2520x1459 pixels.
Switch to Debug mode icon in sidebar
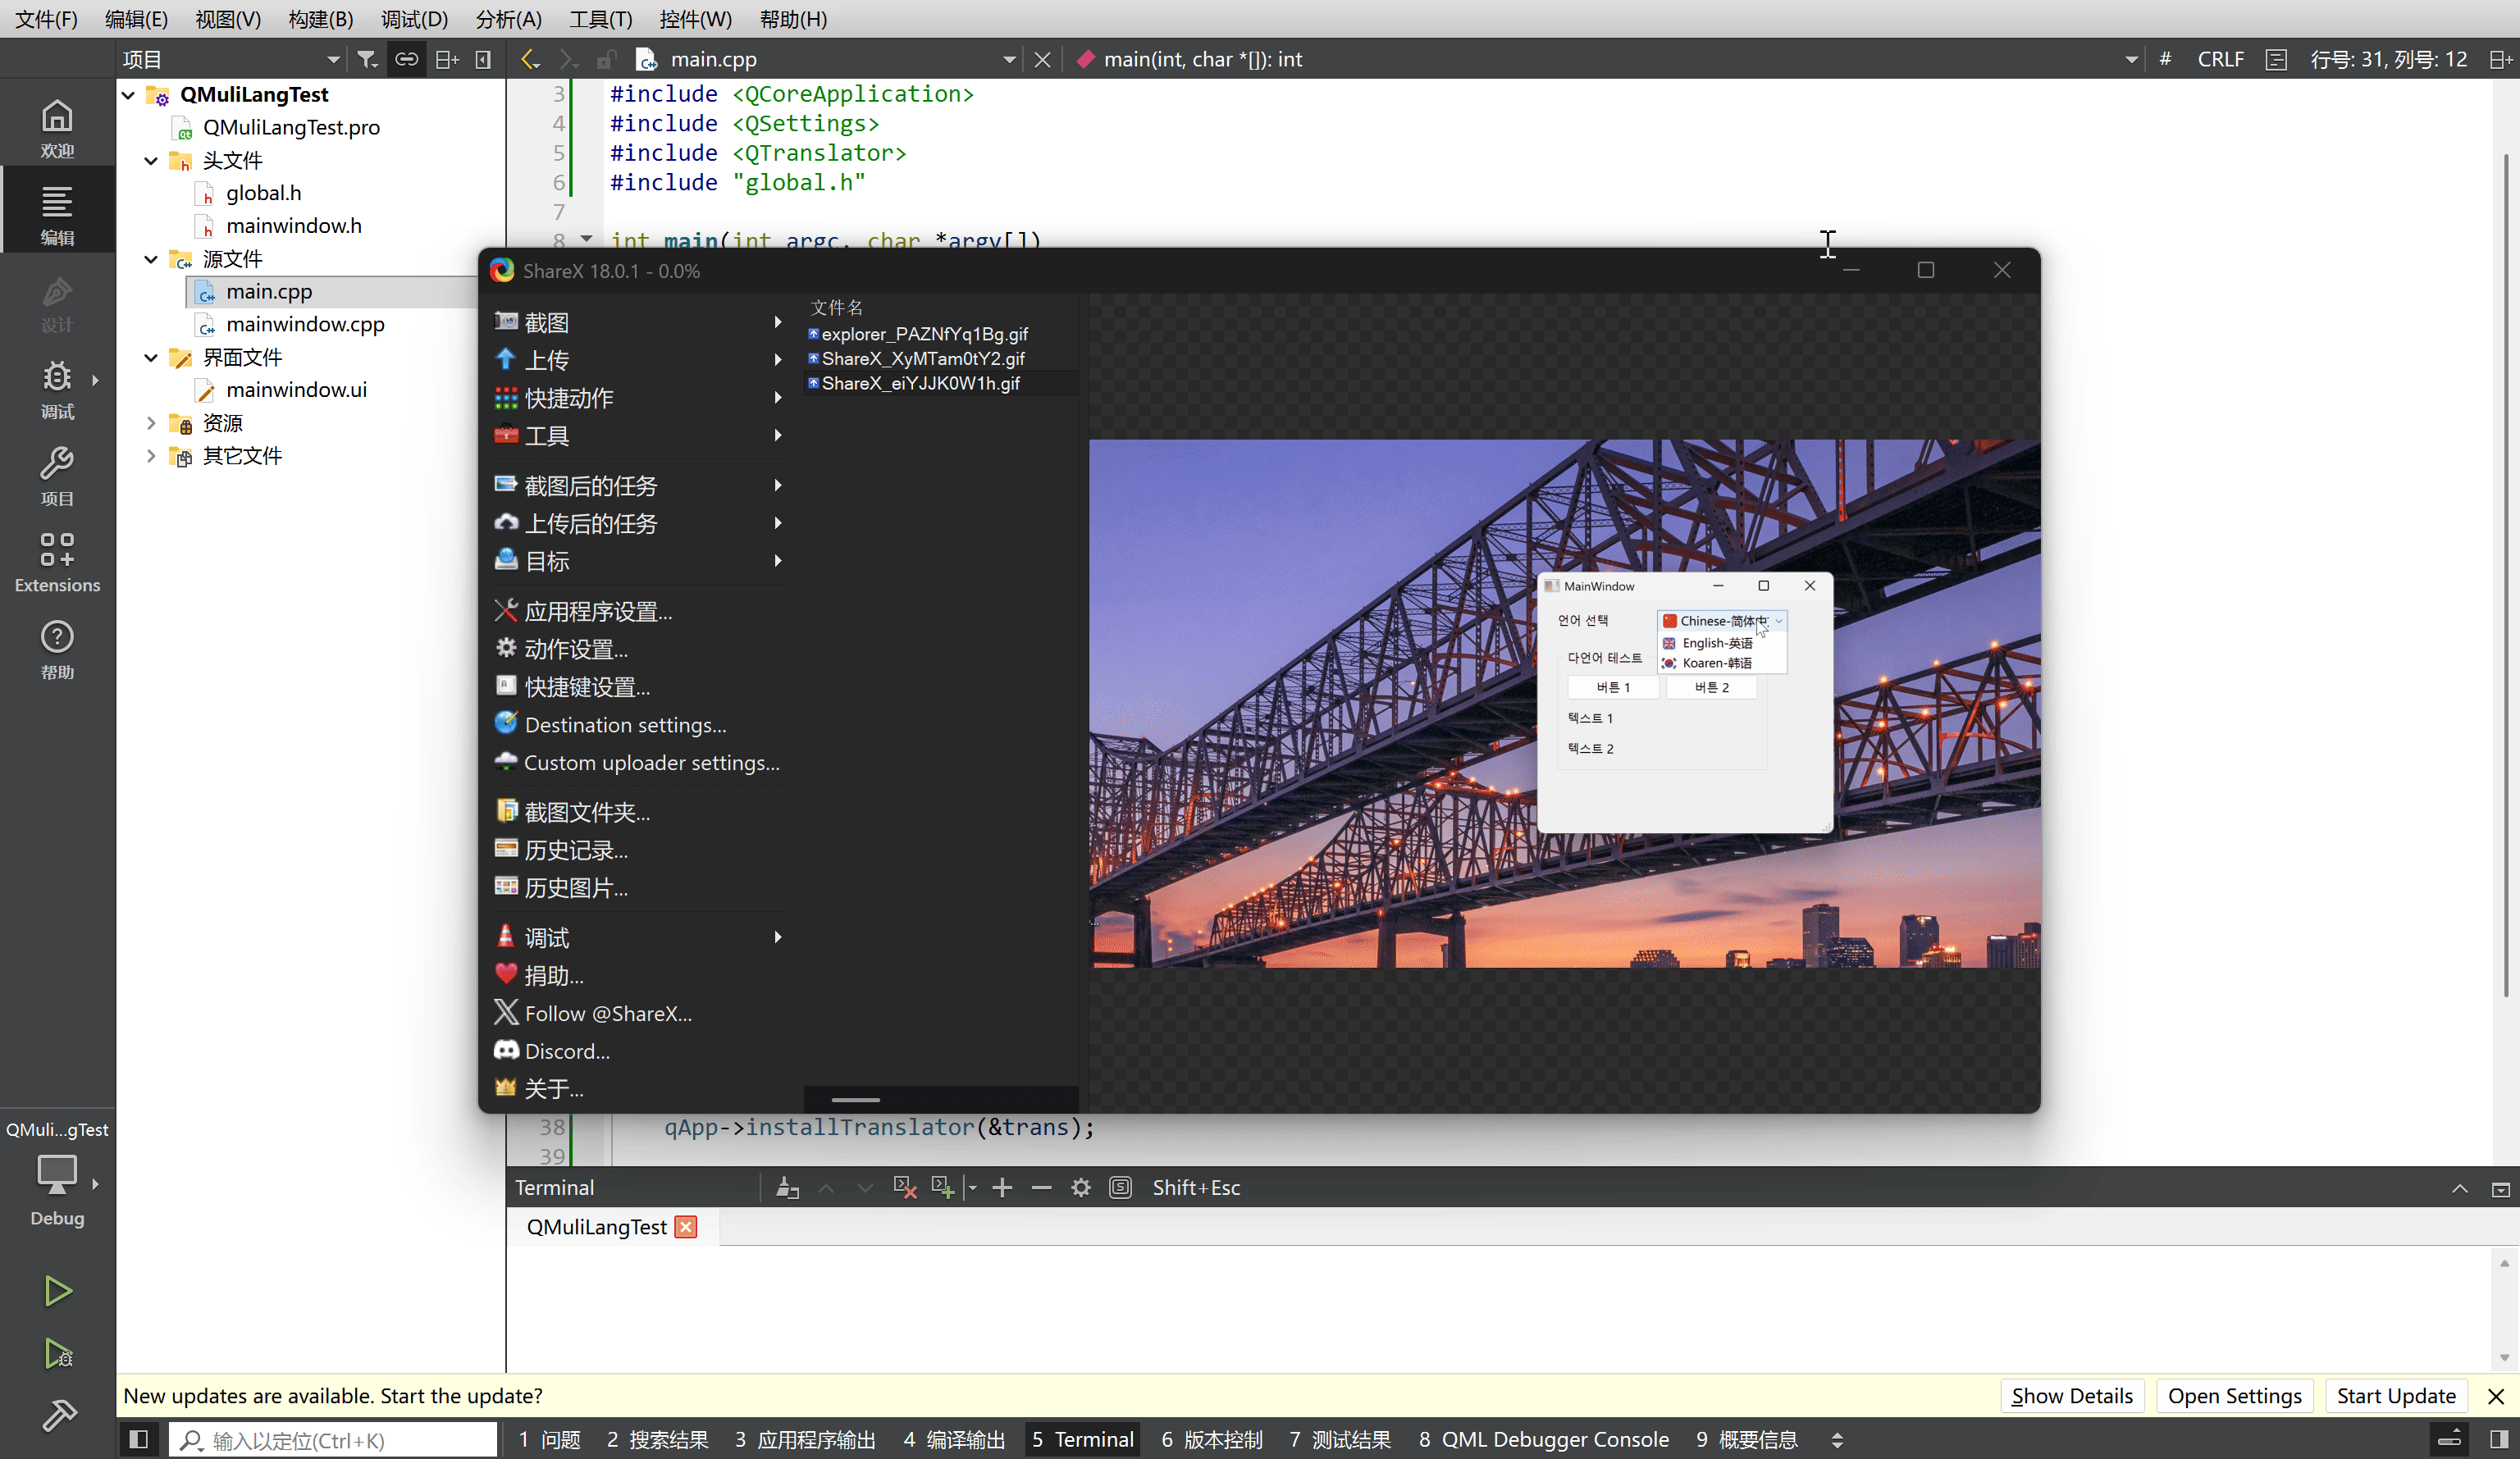pyautogui.click(x=57, y=388)
